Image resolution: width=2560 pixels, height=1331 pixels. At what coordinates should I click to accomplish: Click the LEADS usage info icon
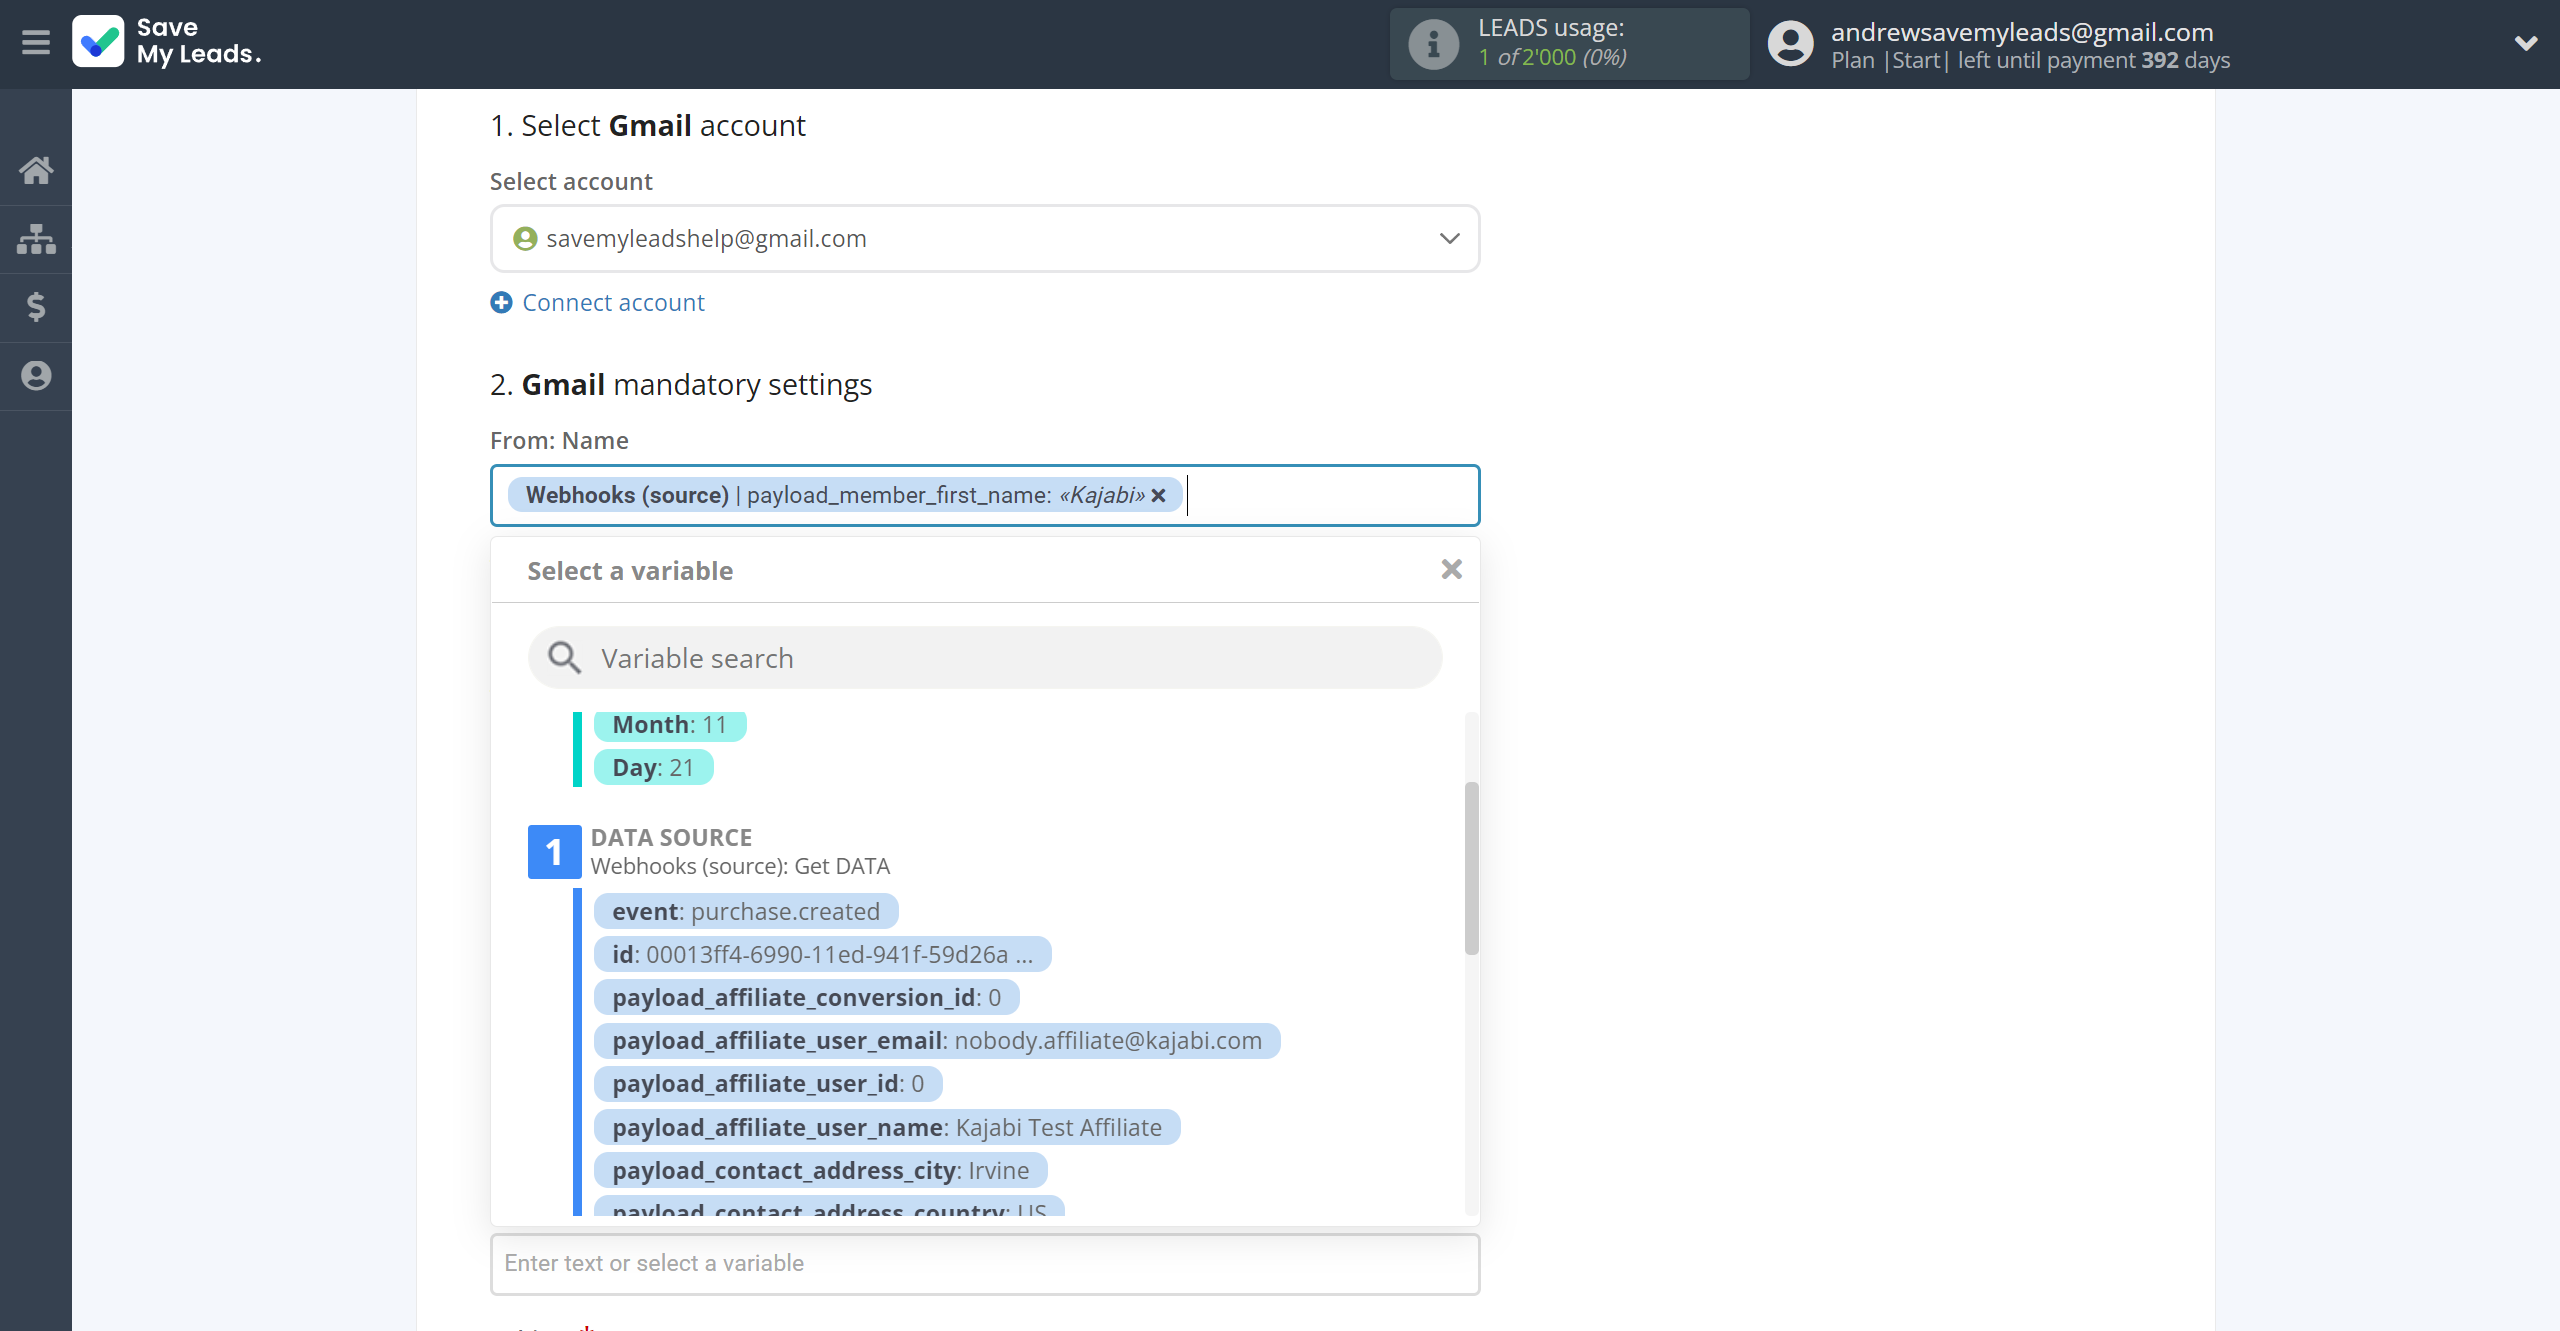pyautogui.click(x=1433, y=44)
